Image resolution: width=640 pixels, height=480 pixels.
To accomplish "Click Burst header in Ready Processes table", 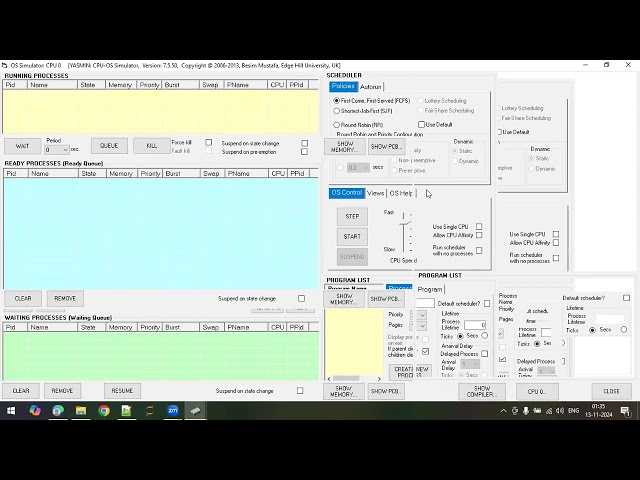I will [x=182, y=173].
